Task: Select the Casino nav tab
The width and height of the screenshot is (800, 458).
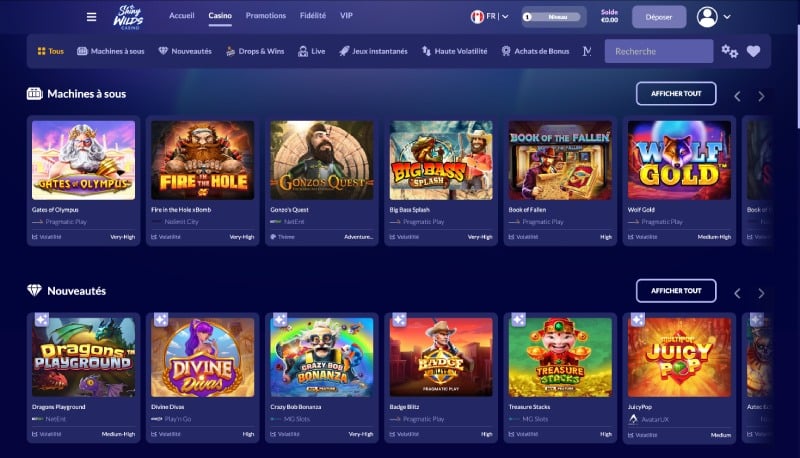Action: tap(220, 16)
